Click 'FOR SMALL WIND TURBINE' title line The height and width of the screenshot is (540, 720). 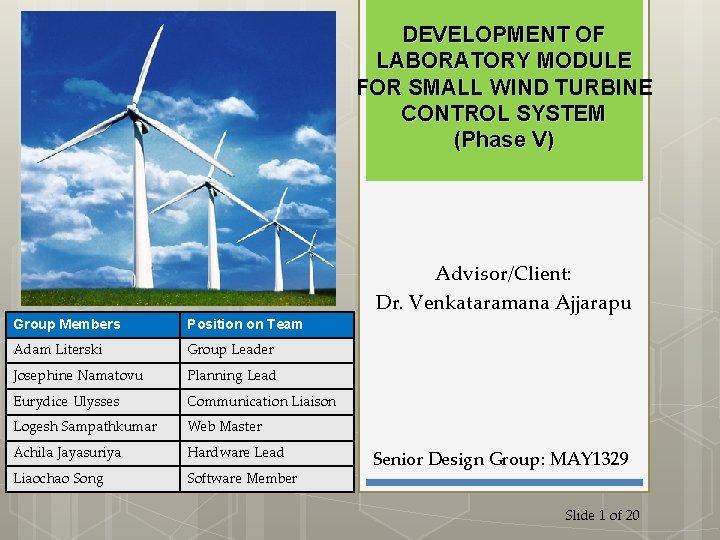504,87
